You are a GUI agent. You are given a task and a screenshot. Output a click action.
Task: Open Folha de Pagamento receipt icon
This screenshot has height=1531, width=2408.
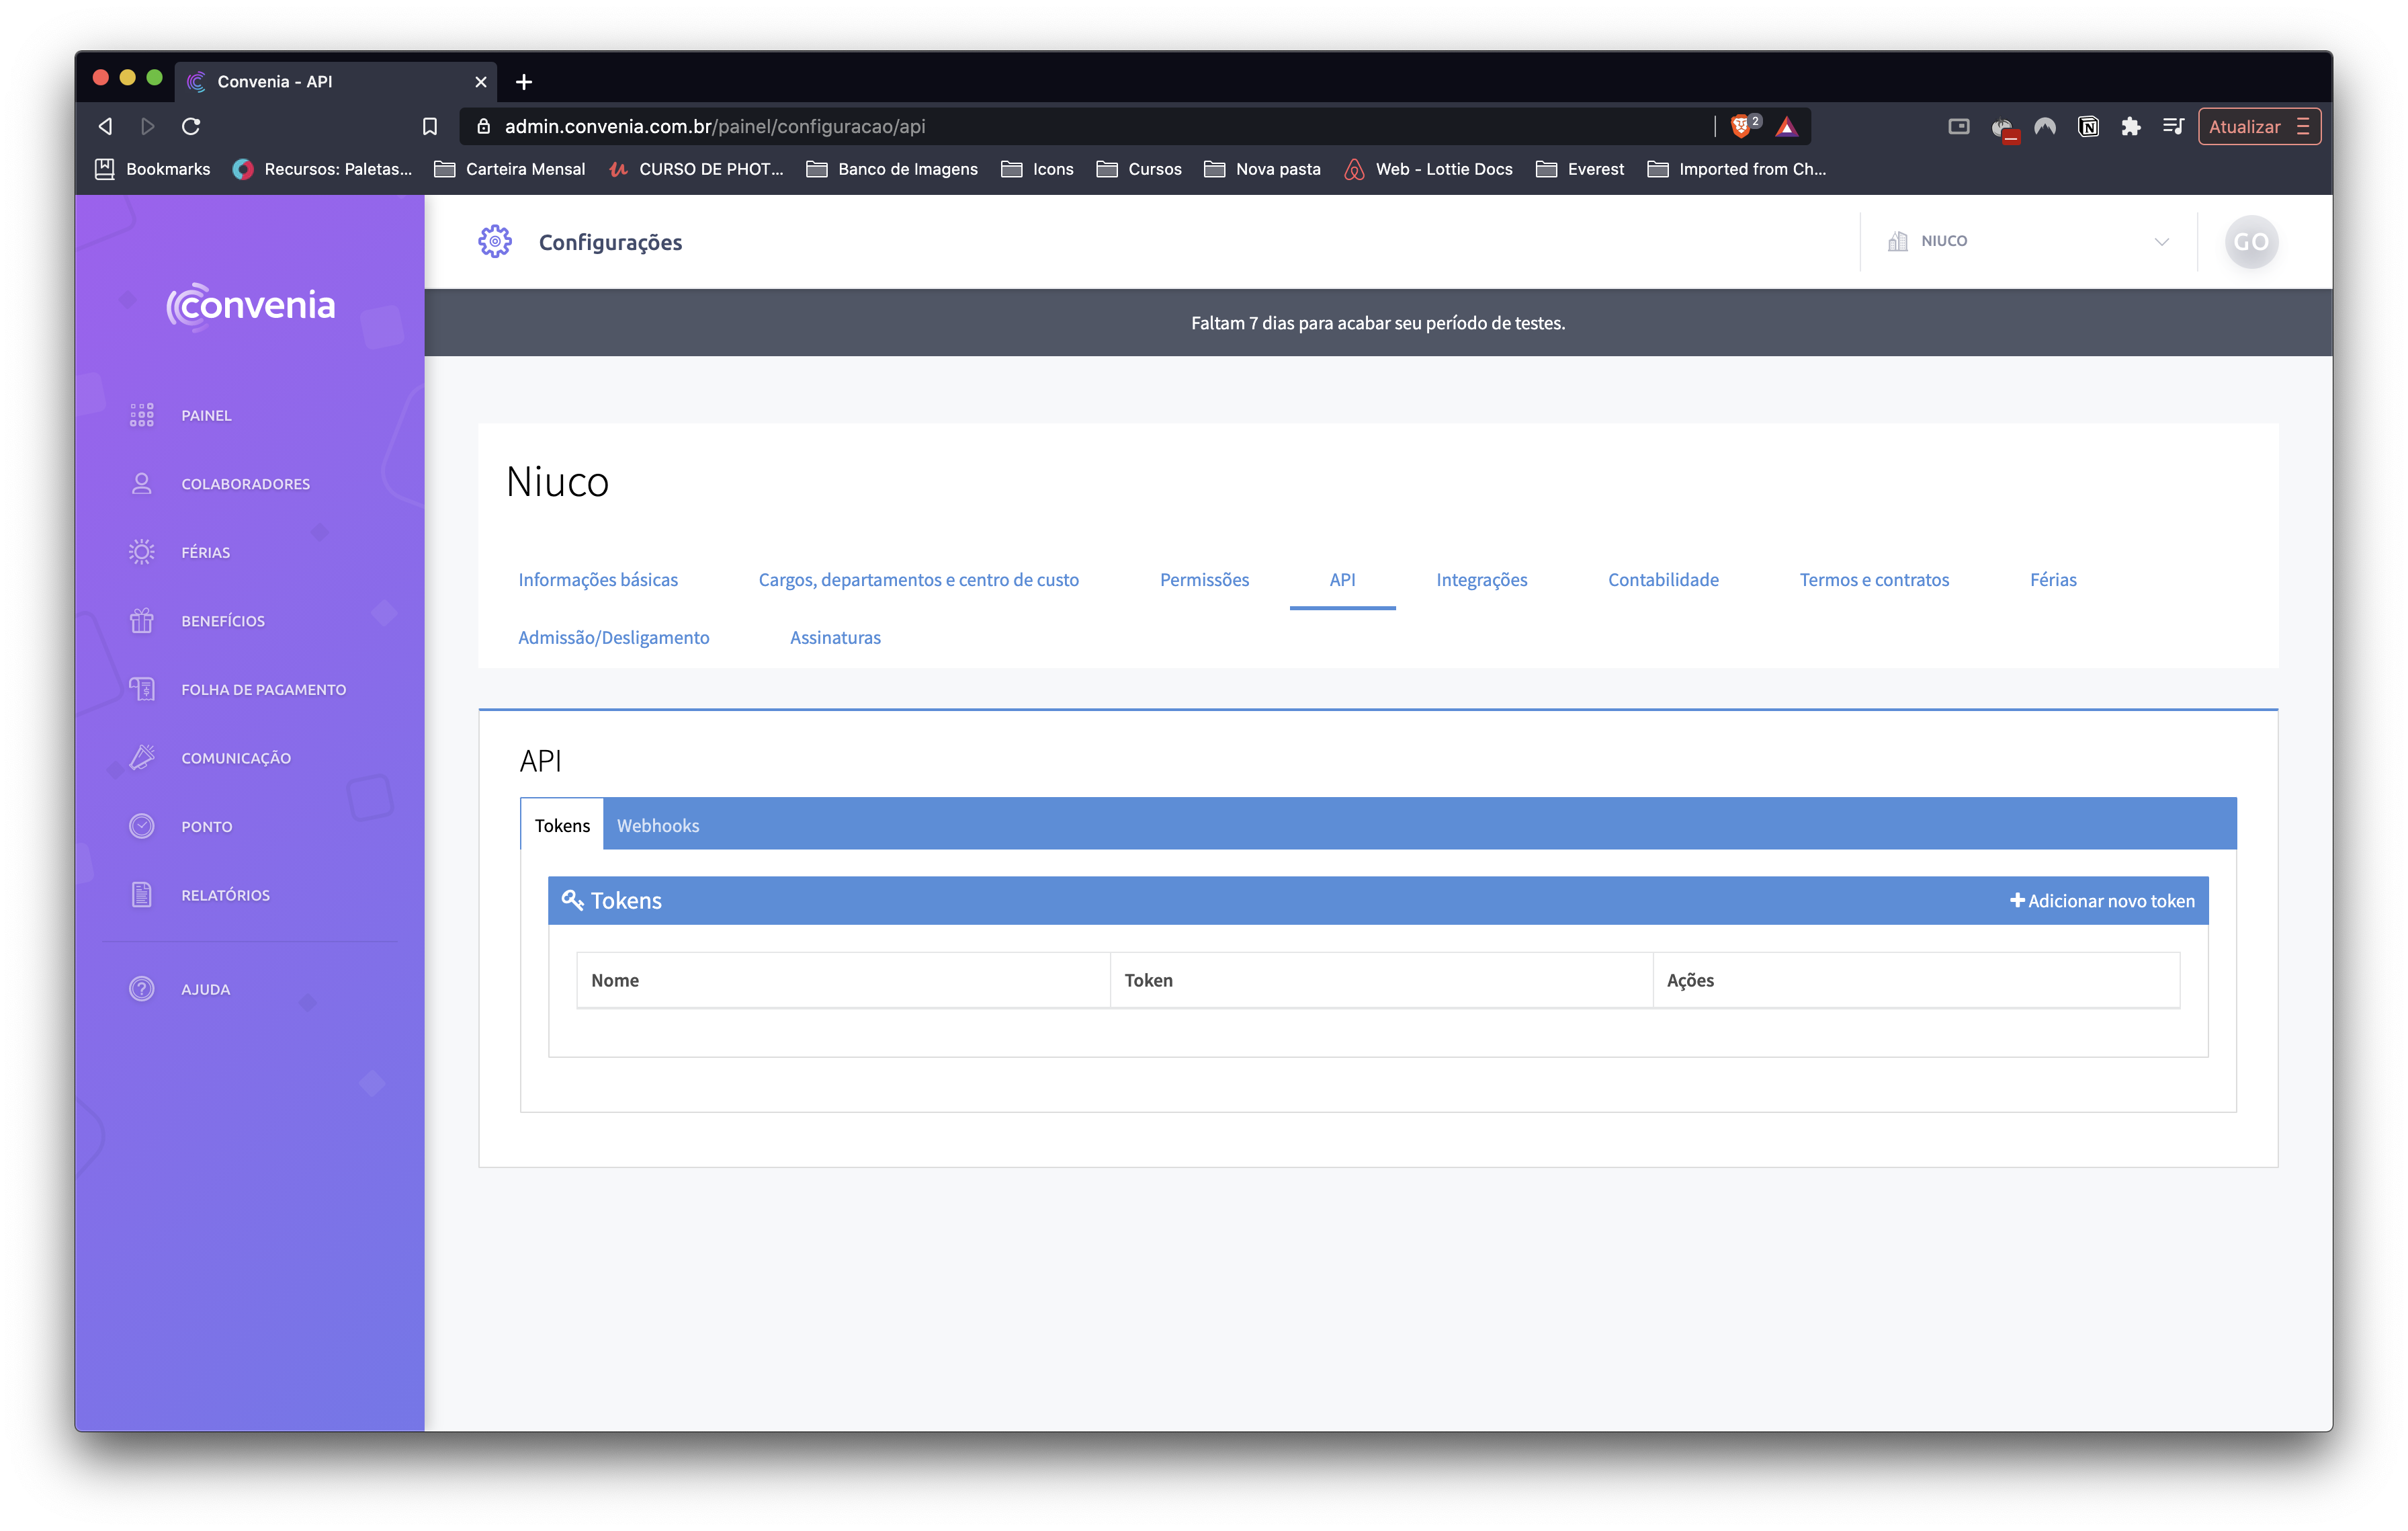click(x=141, y=689)
